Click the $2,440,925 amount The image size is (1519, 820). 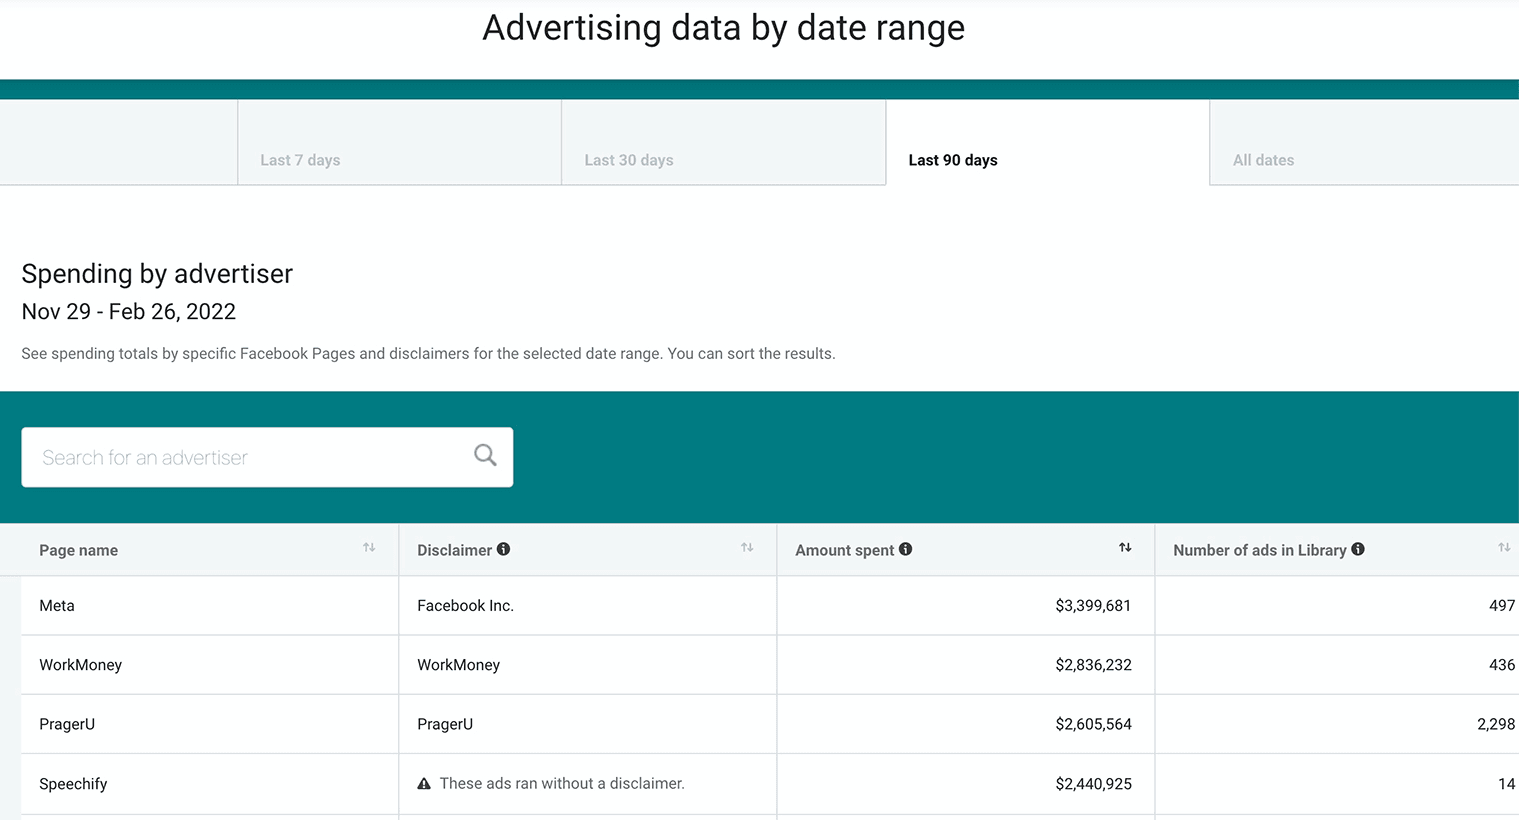(1093, 784)
